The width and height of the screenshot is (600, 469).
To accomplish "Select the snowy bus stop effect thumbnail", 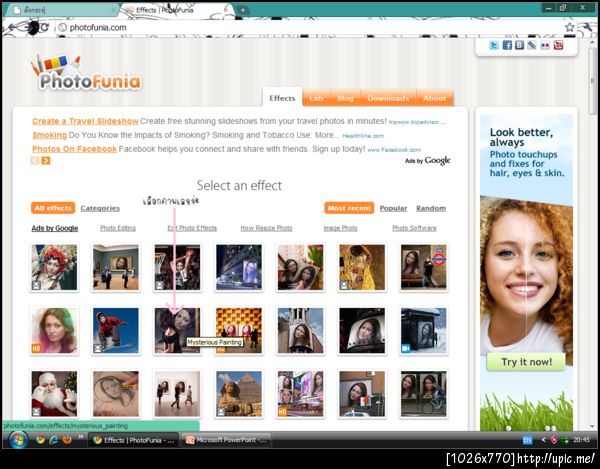I will [x=424, y=330].
